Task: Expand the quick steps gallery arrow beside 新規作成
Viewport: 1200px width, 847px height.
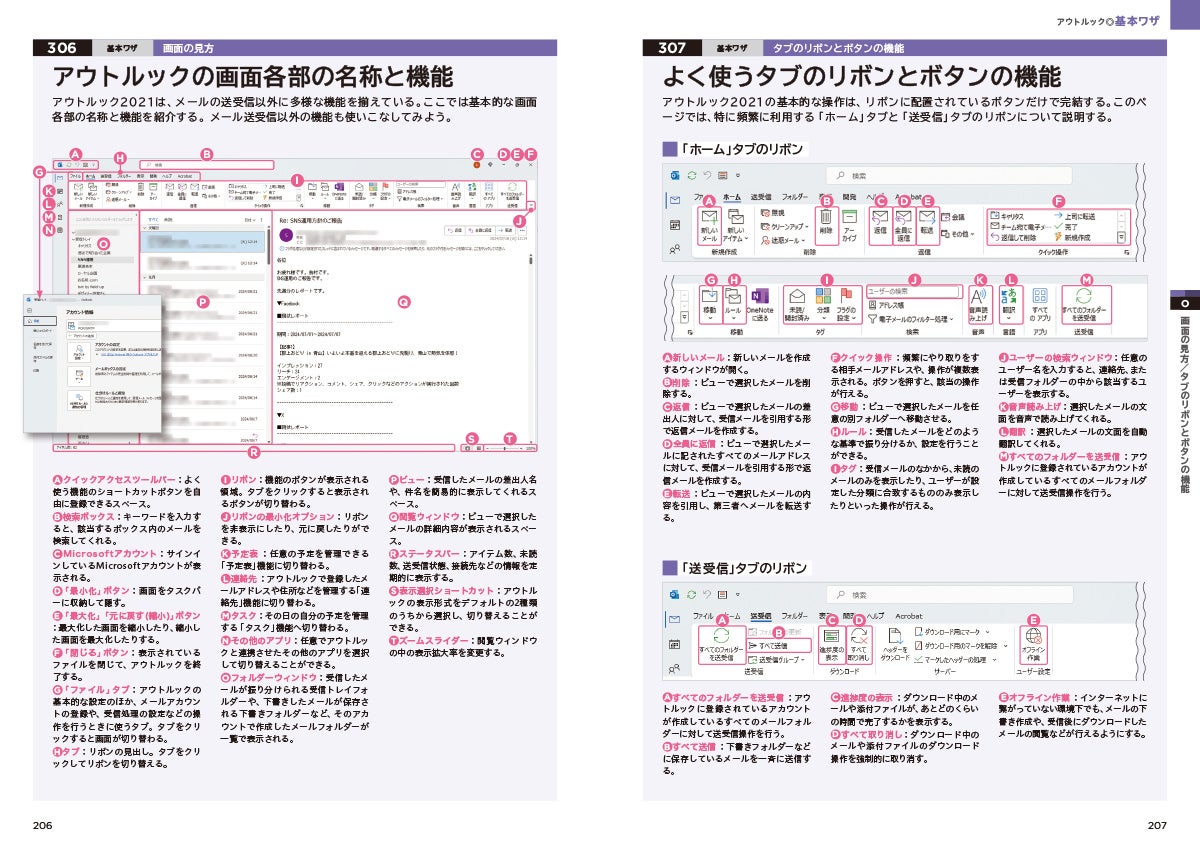Action: [1121, 237]
